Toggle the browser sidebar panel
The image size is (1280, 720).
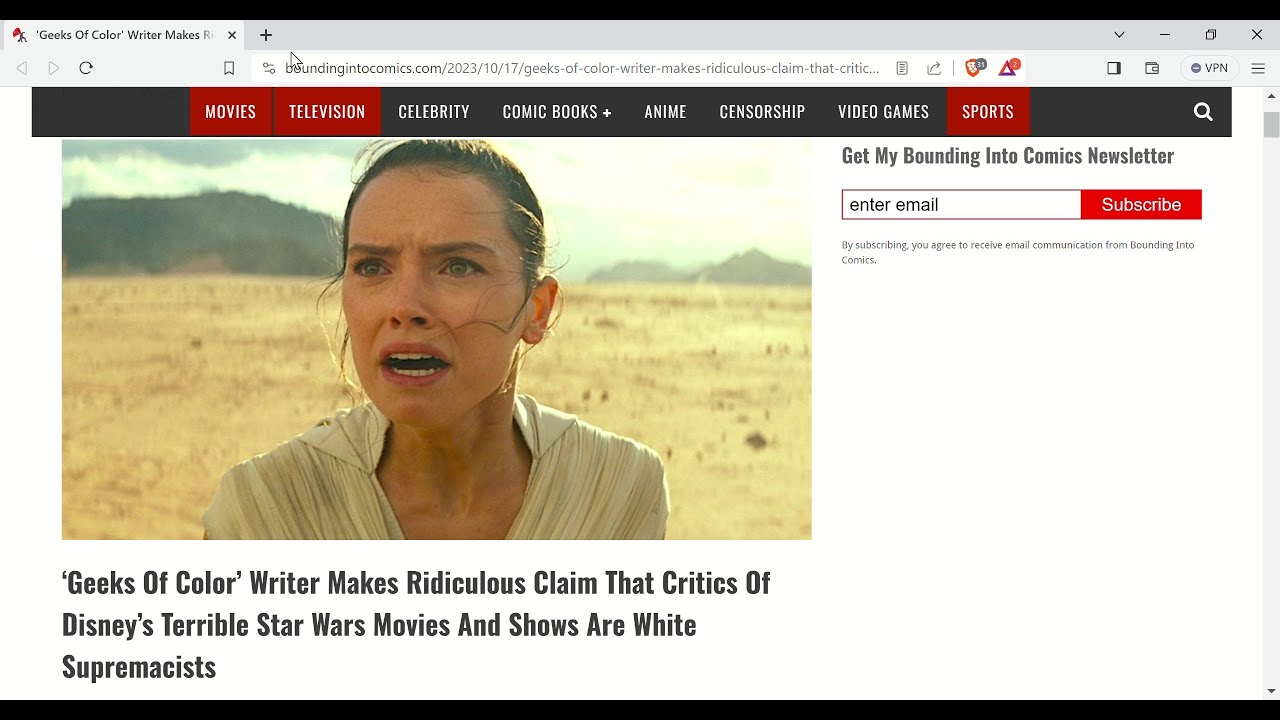pos(1114,68)
